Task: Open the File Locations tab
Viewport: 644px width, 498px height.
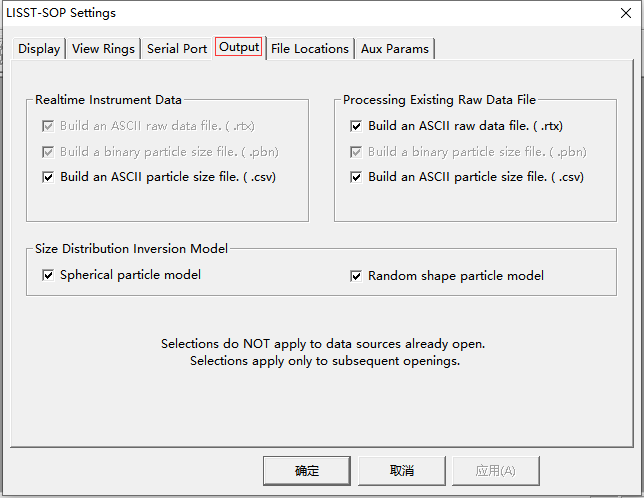Action: tap(310, 49)
